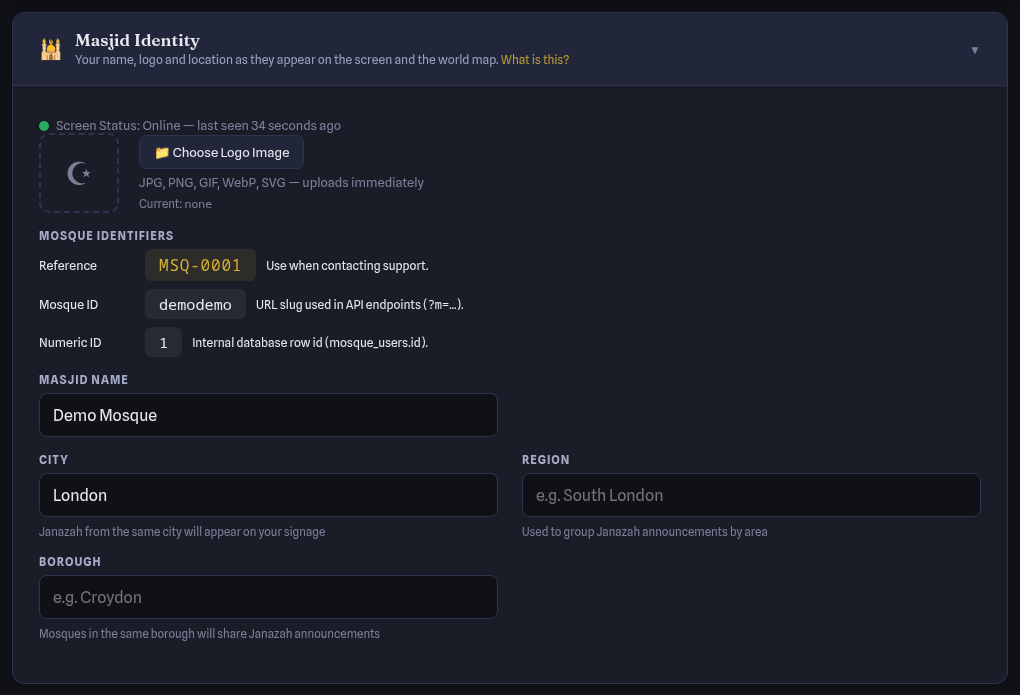Click the folder icon in Choose Logo Image
Viewport: 1020px width, 695px height.
tap(162, 152)
